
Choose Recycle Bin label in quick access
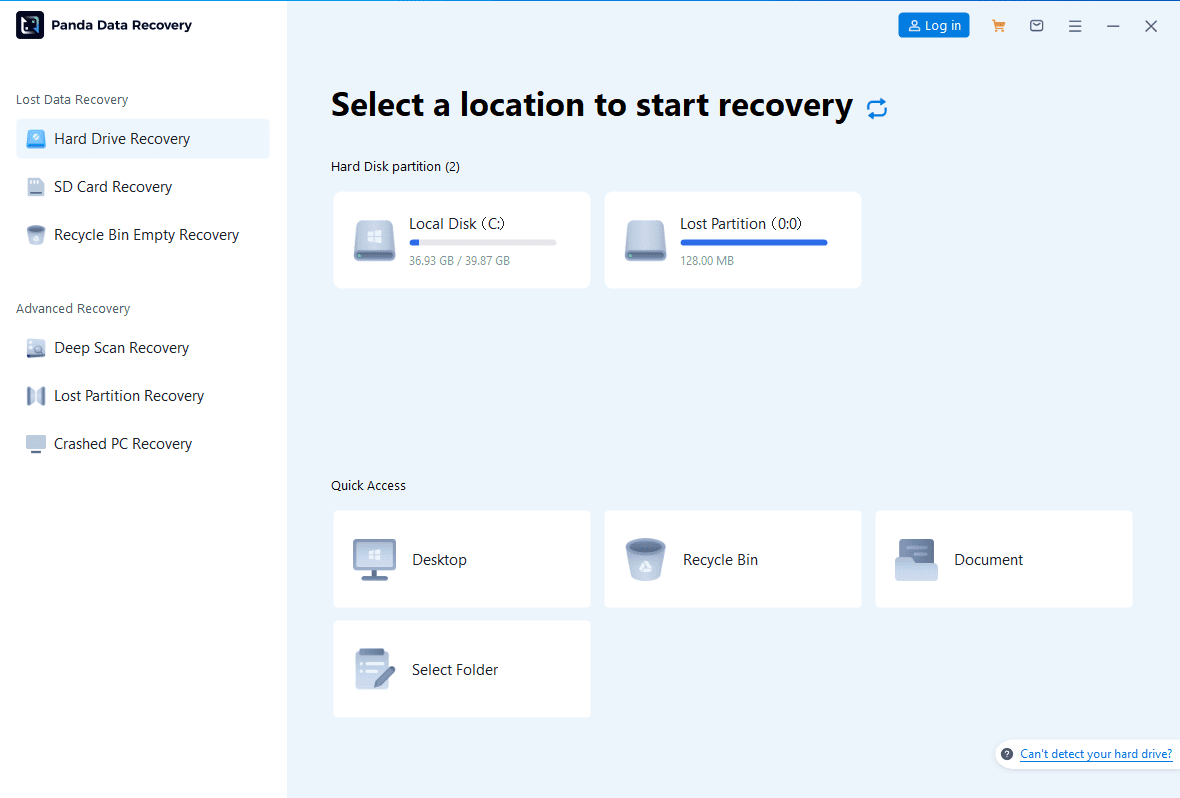pyautogui.click(x=720, y=560)
